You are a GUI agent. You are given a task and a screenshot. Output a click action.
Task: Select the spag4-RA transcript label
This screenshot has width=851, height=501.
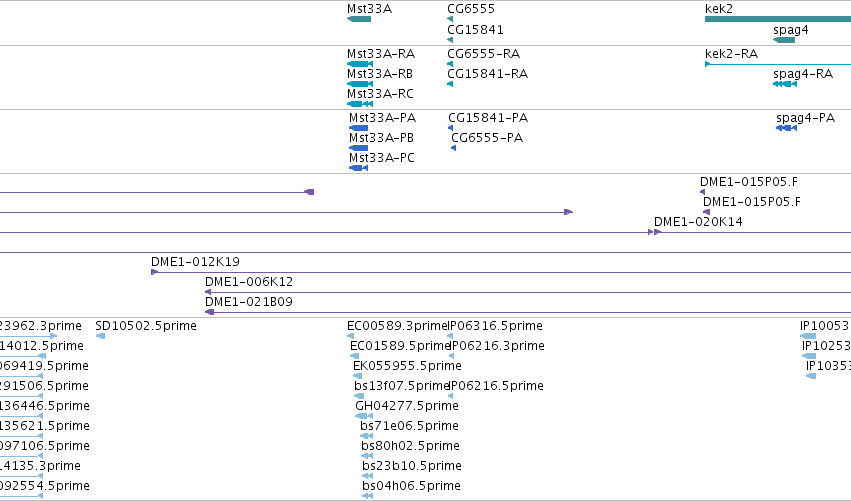tap(803, 74)
